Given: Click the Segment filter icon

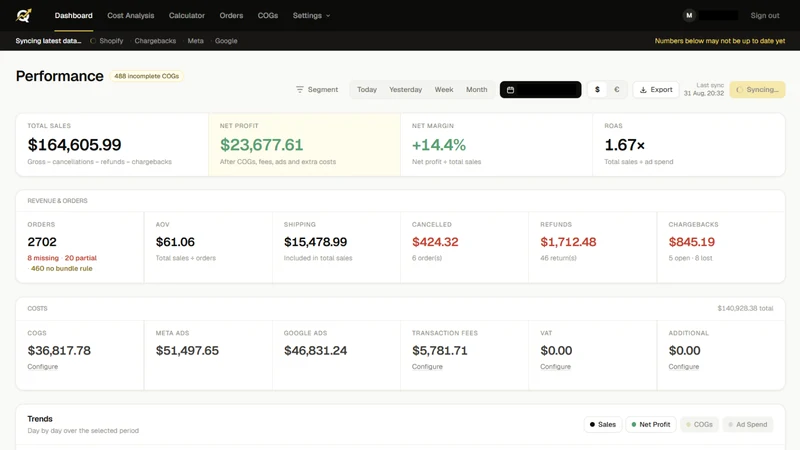Looking at the screenshot, I should 299,89.
